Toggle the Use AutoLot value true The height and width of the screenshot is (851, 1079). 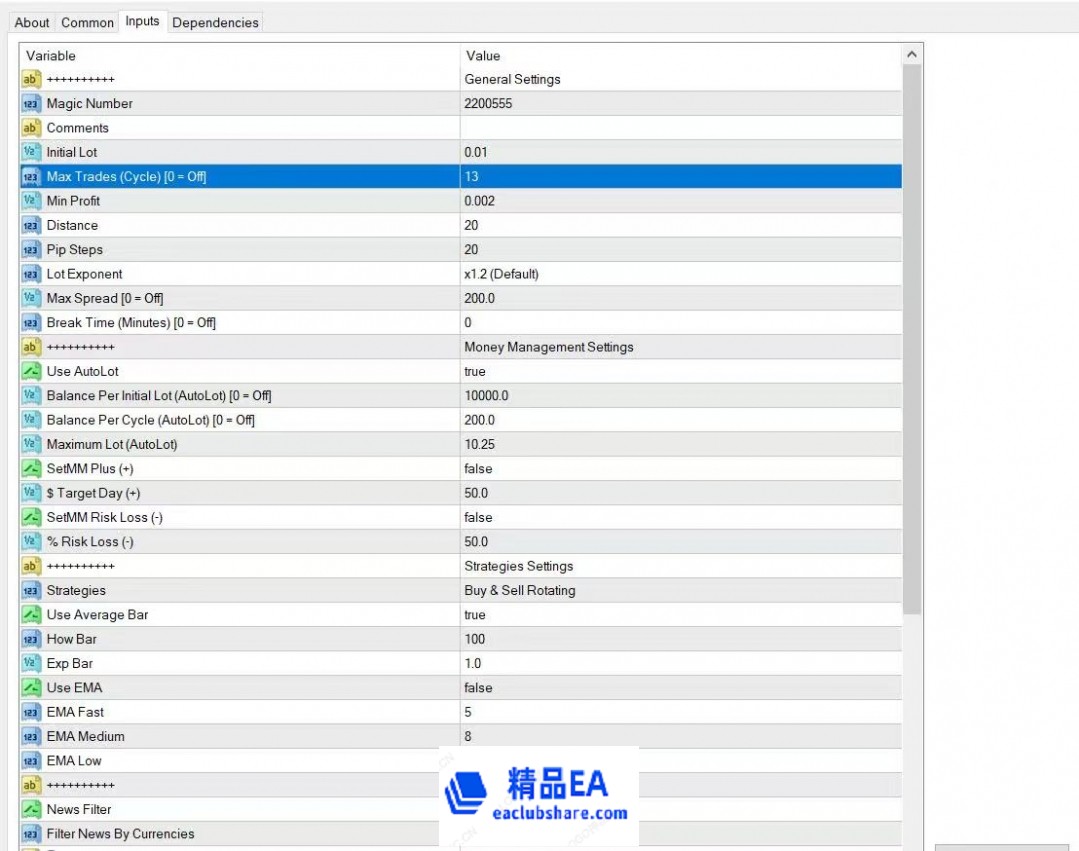pyautogui.click(x=475, y=371)
